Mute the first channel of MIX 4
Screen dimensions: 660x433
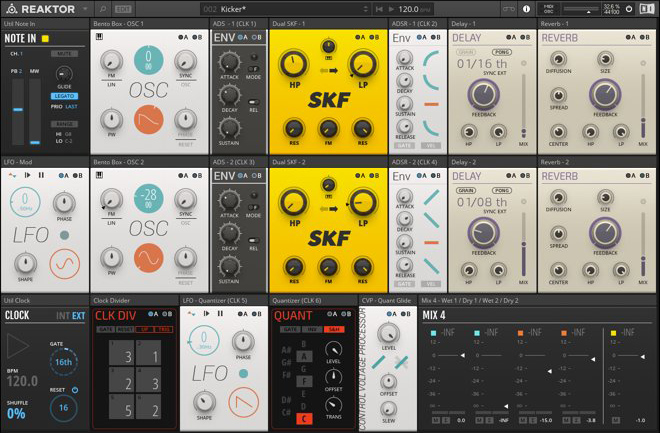[436, 420]
